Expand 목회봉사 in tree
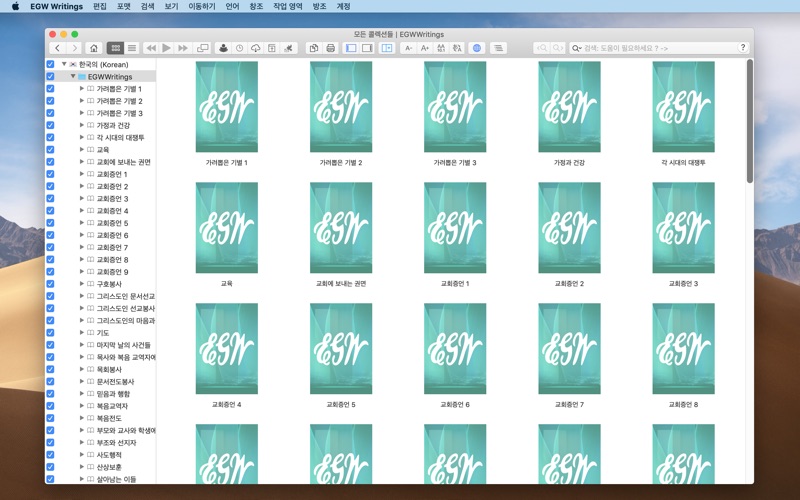Viewport: 800px width, 500px height. [x=82, y=369]
